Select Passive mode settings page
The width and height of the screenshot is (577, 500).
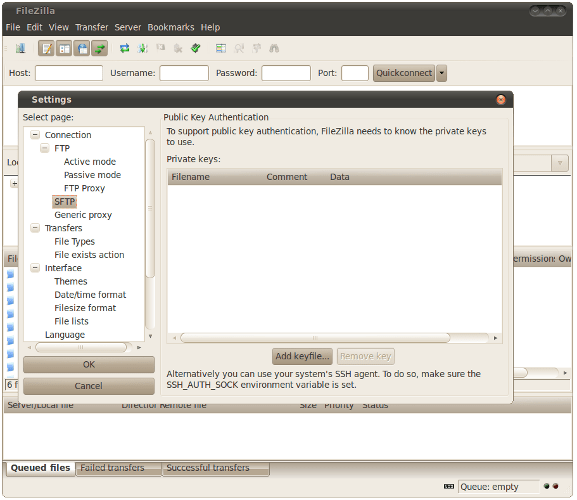92,175
